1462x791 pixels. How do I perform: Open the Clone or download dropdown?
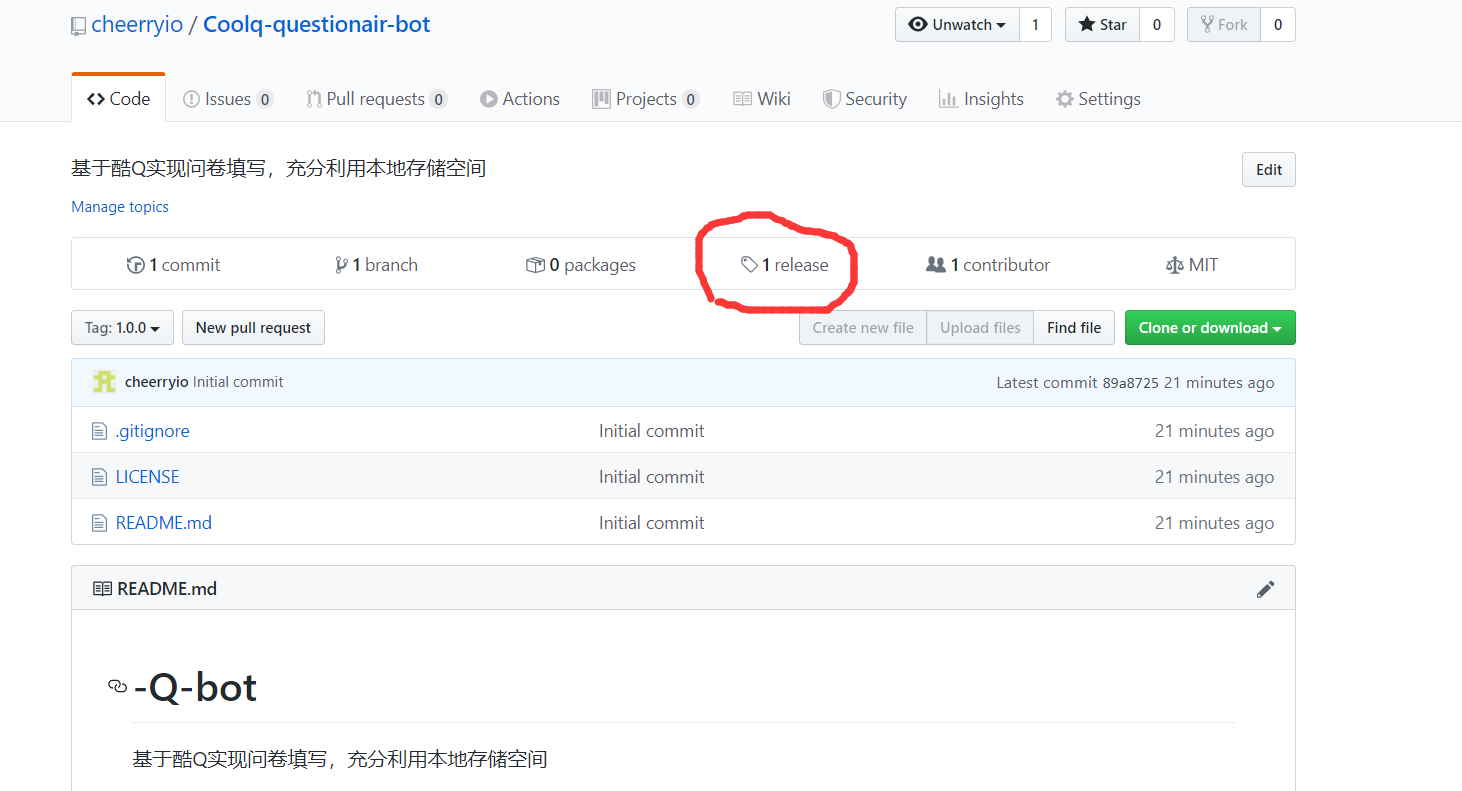(1210, 328)
